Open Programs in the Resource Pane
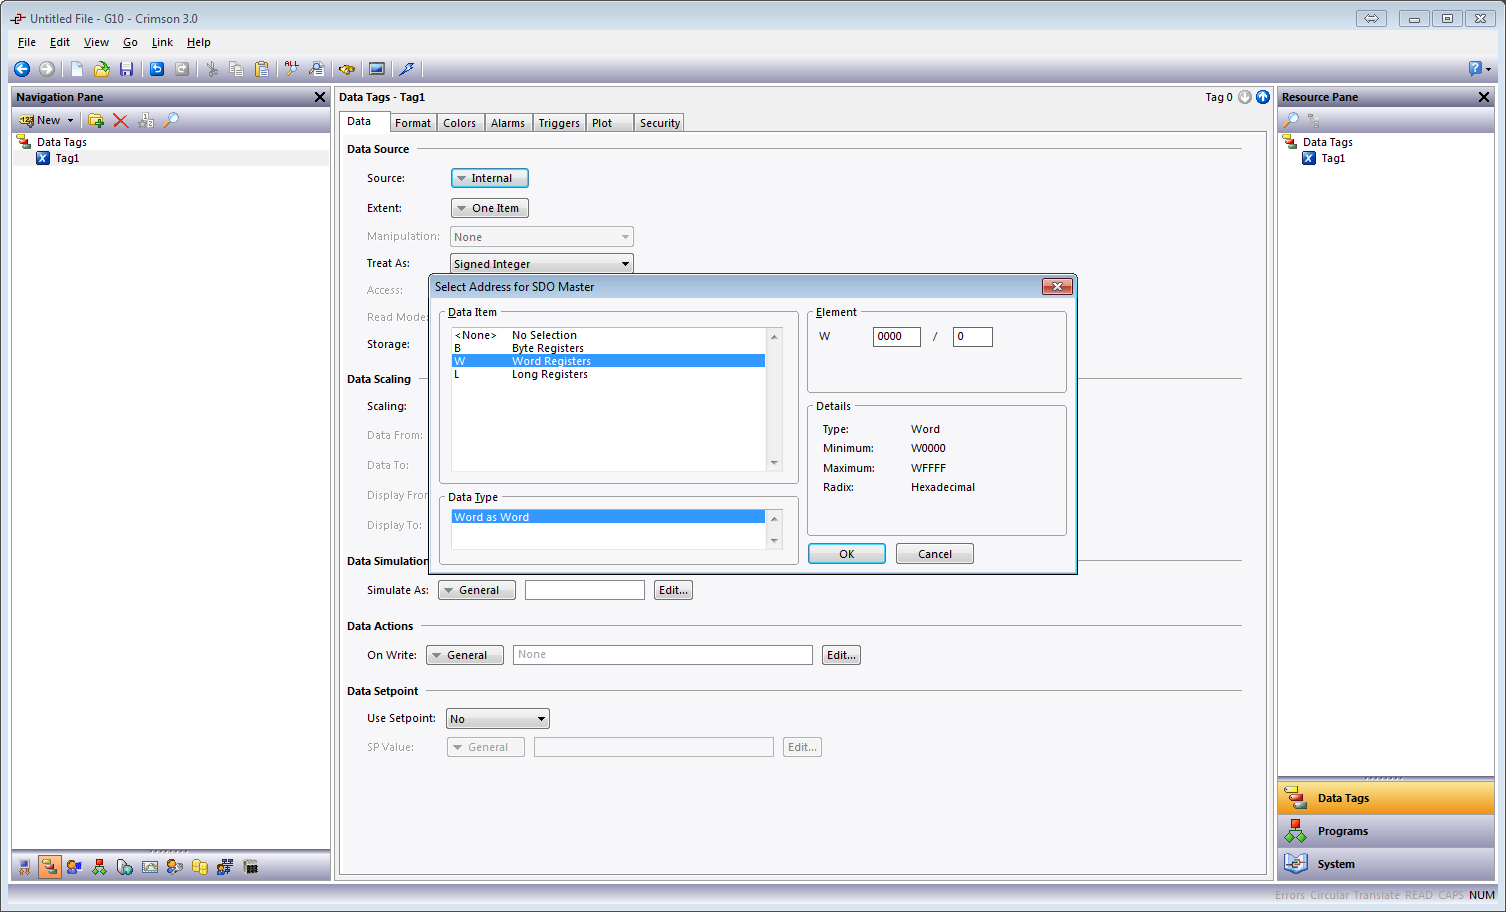Screen dimensions: 1506x912 coord(1385,831)
